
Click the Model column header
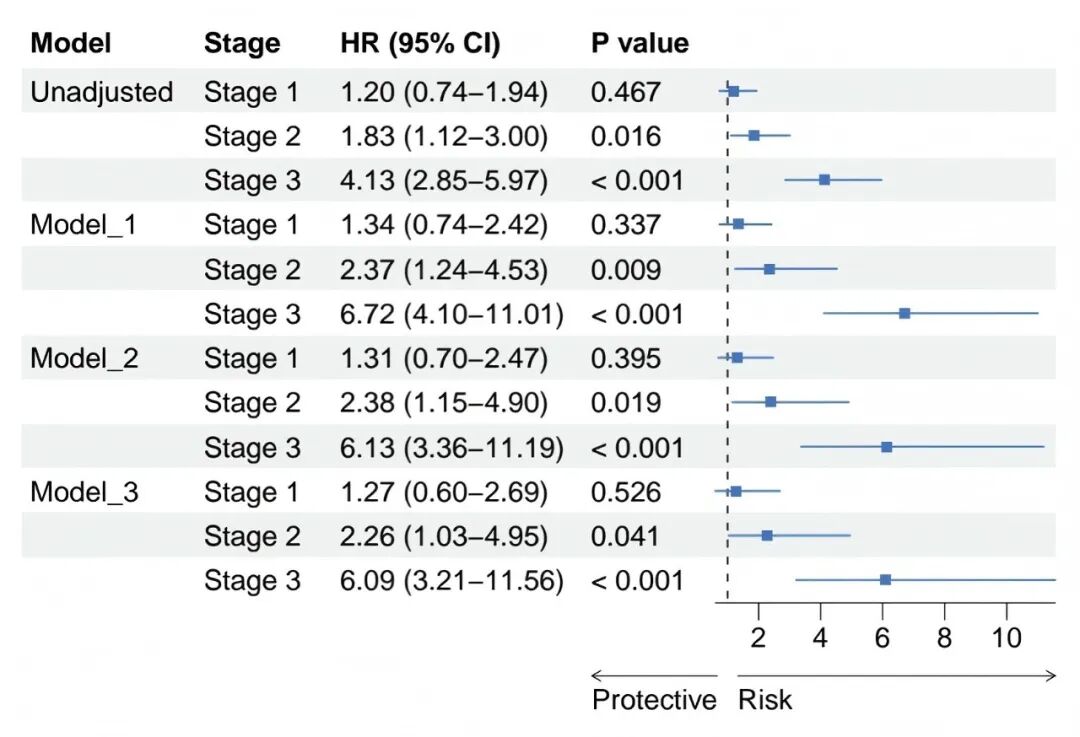pyautogui.click(x=70, y=43)
